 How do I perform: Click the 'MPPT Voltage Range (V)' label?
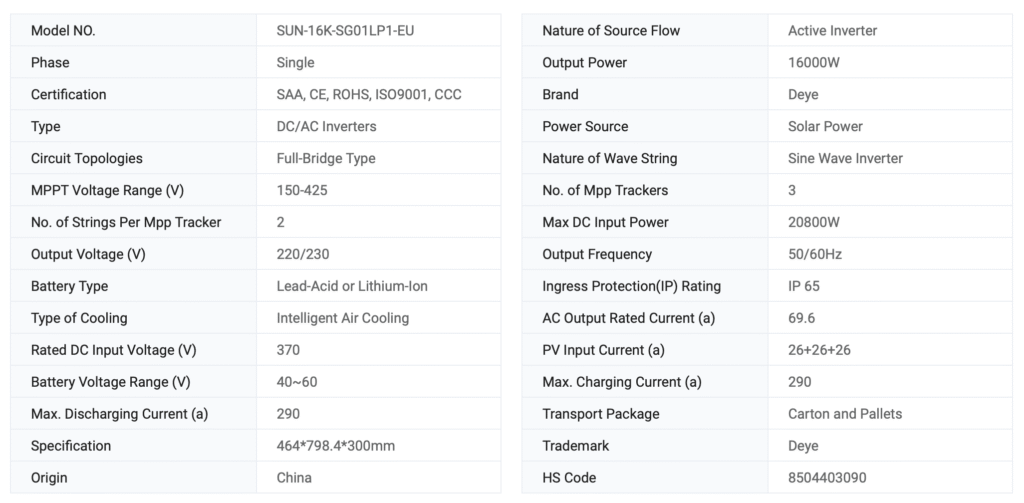pos(107,190)
